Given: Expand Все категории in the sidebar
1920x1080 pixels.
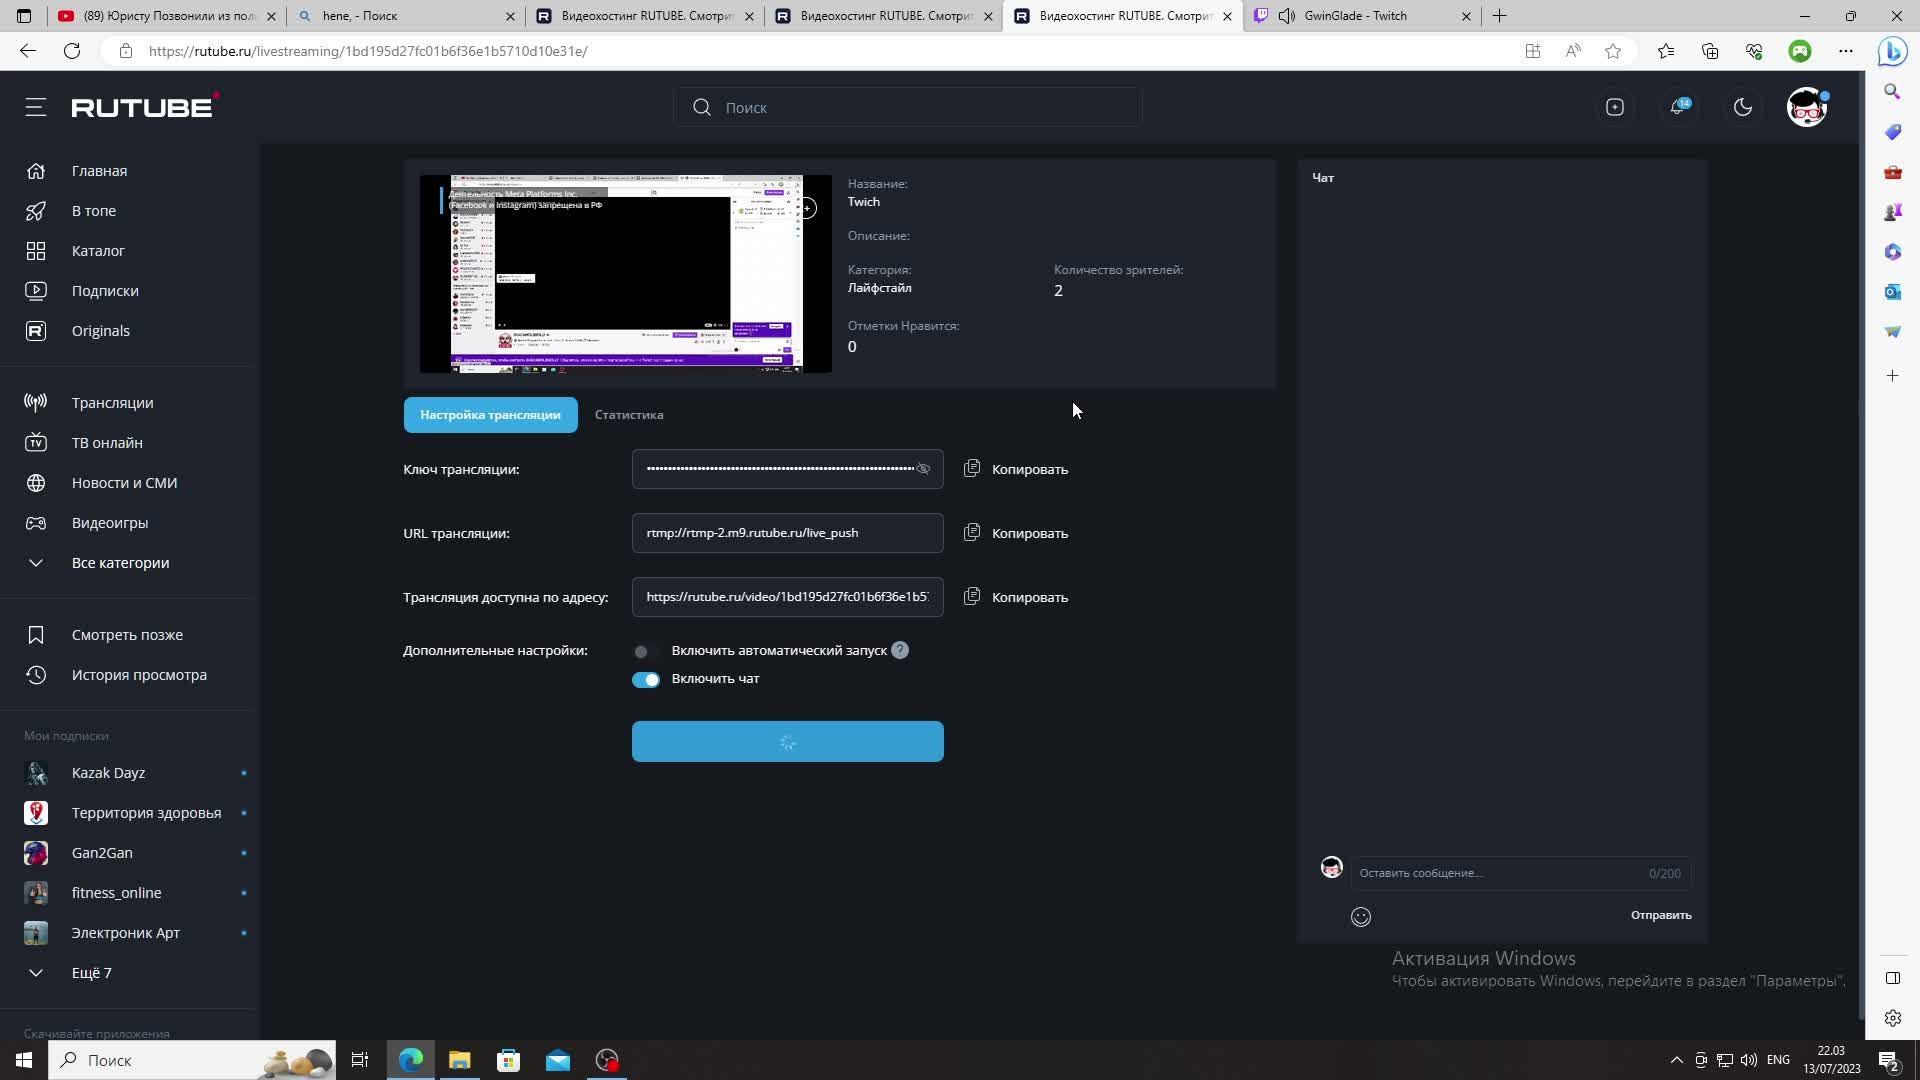Looking at the screenshot, I should [x=120, y=563].
